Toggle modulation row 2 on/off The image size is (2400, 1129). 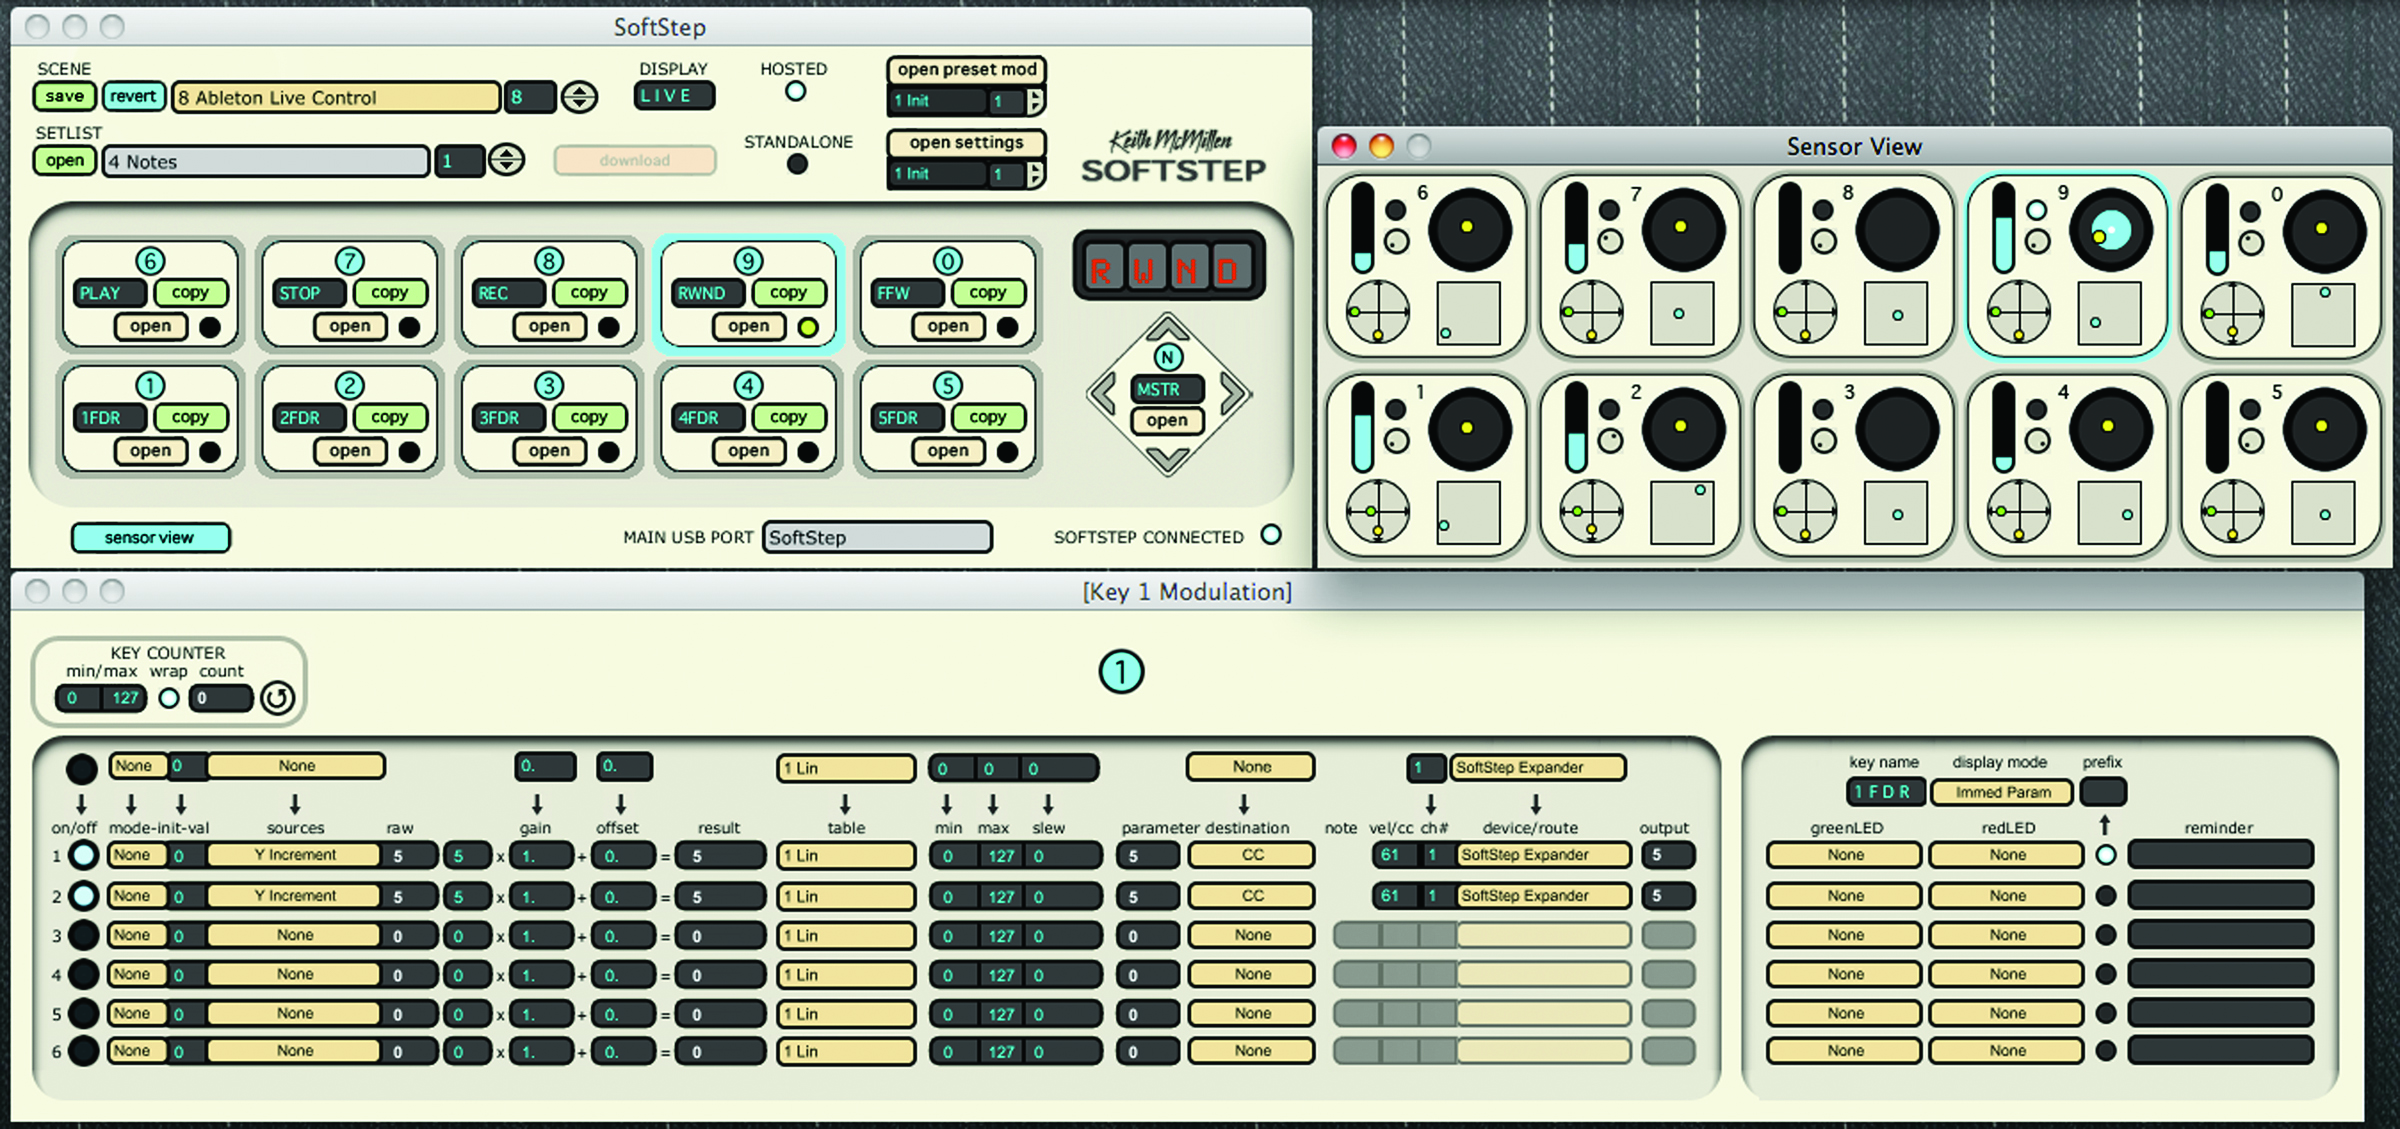click(83, 896)
